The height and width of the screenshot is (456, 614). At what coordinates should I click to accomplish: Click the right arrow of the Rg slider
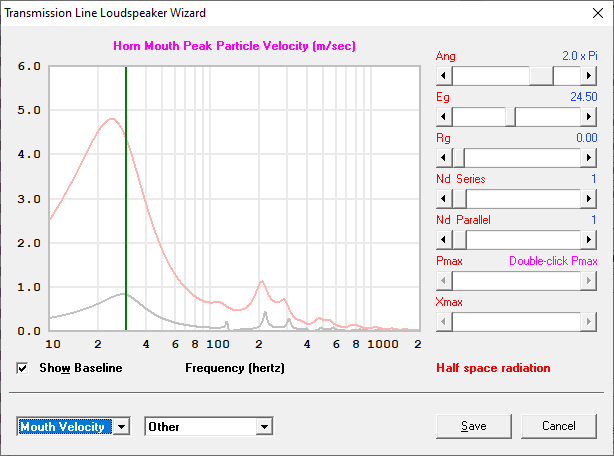click(x=589, y=158)
